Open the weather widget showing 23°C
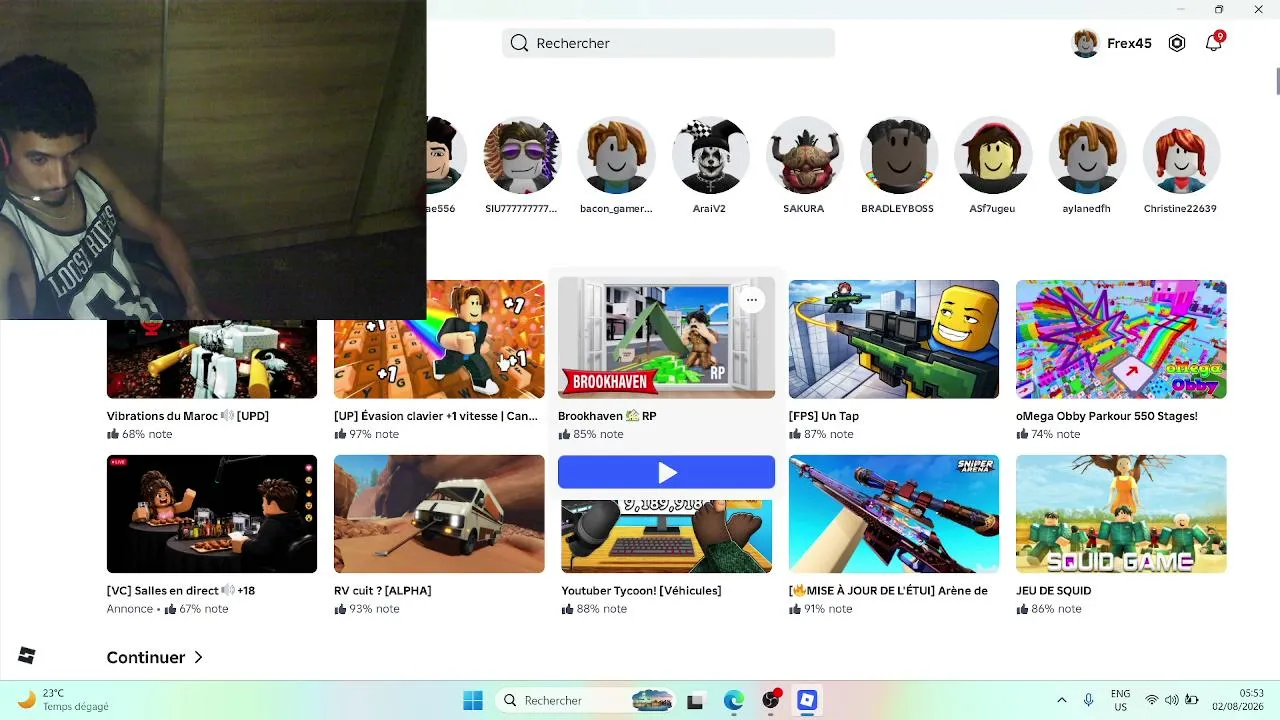 pyautogui.click(x=64, y=700)
